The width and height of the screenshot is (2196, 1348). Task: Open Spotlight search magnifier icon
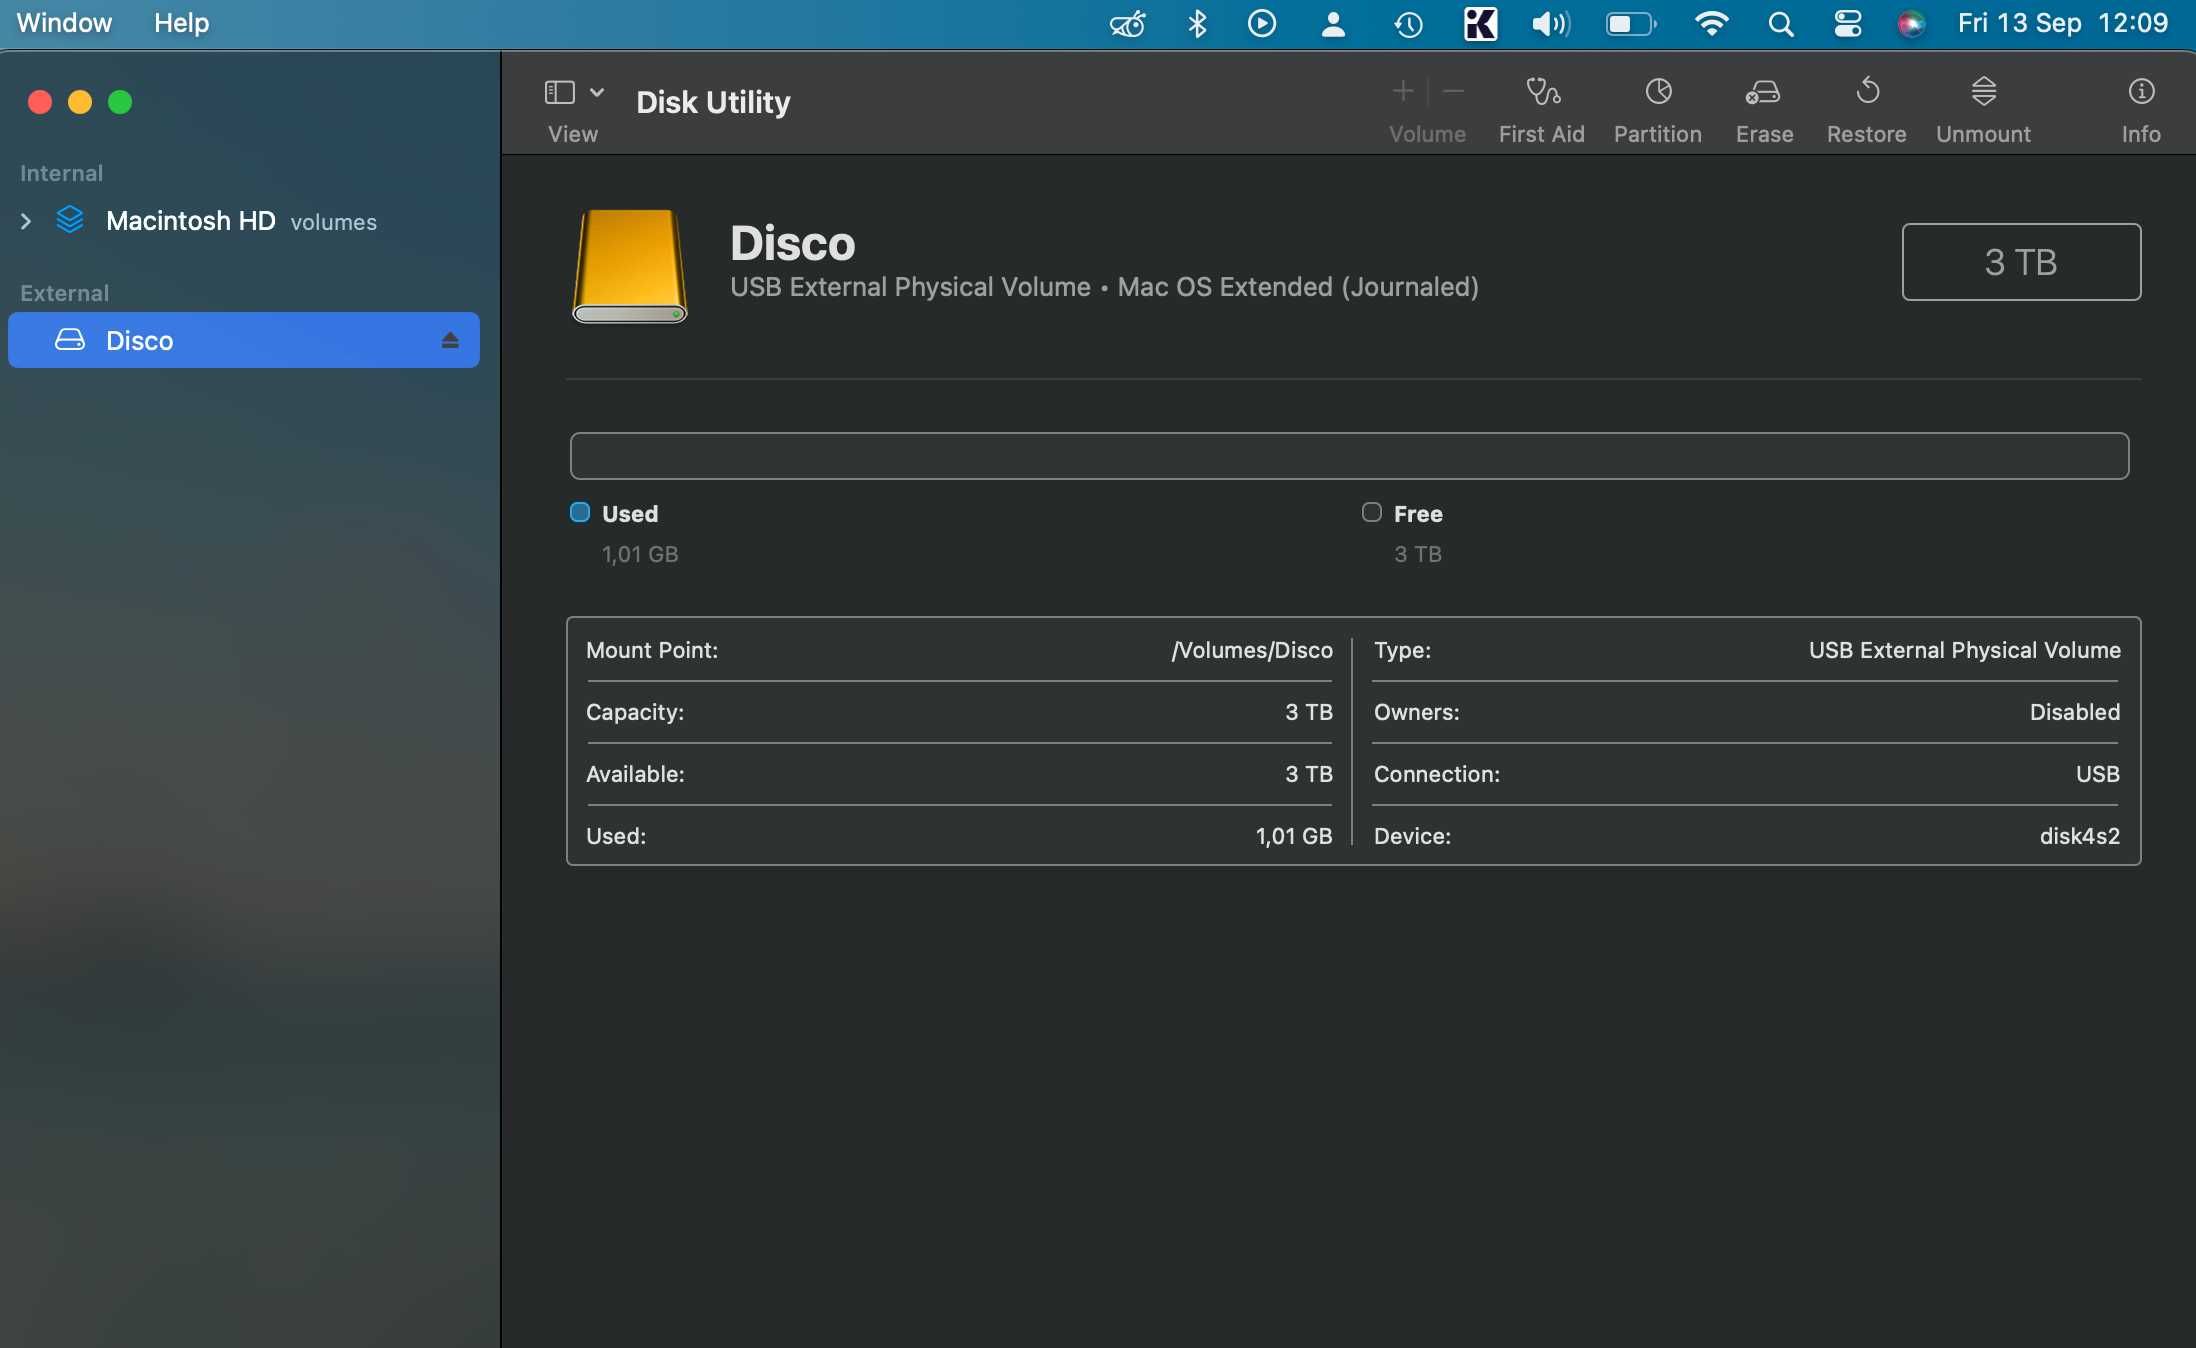tap(1780, 24)
